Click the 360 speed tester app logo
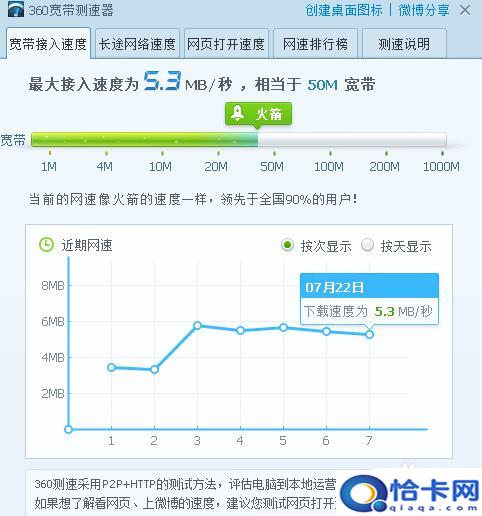 click(15, 9)
